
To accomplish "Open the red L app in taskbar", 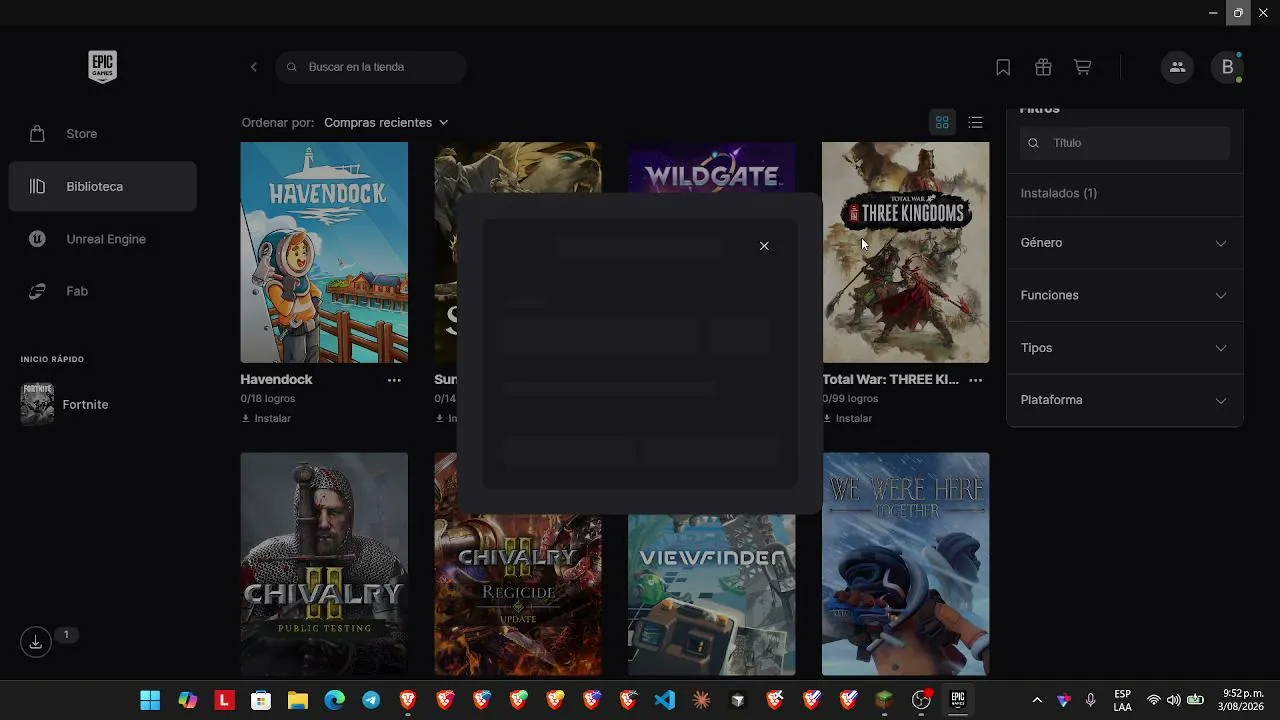I will pos(224,700).
